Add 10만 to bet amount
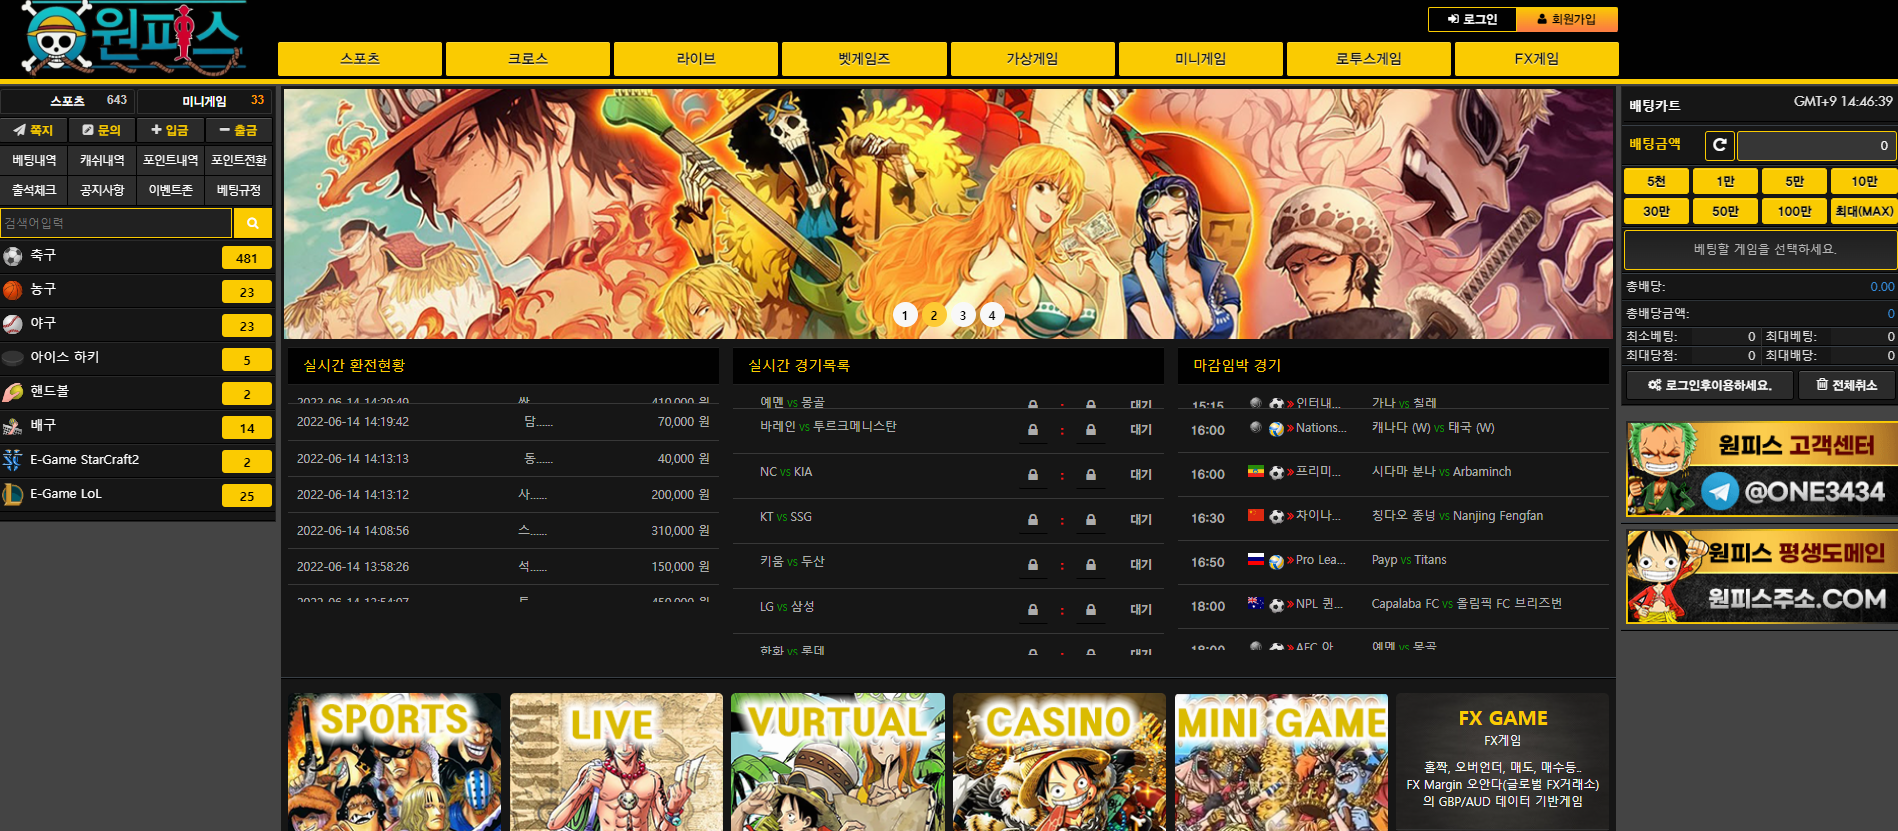The height and width of the screenshot is (831, 1898). pyautogui.click(x=1864, y=181)
